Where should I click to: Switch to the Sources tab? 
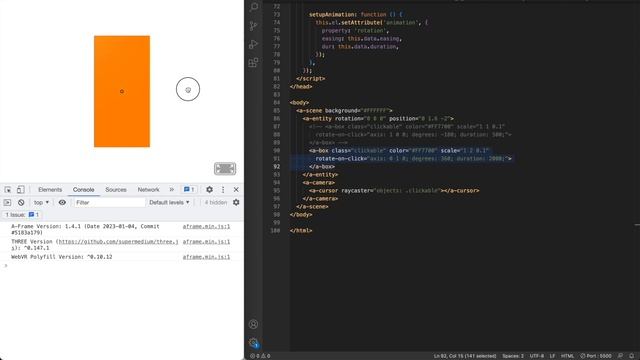[x=116, y=189]
